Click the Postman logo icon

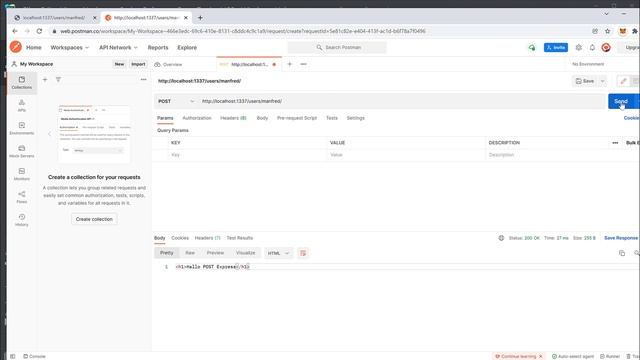(x=16, y=47)
